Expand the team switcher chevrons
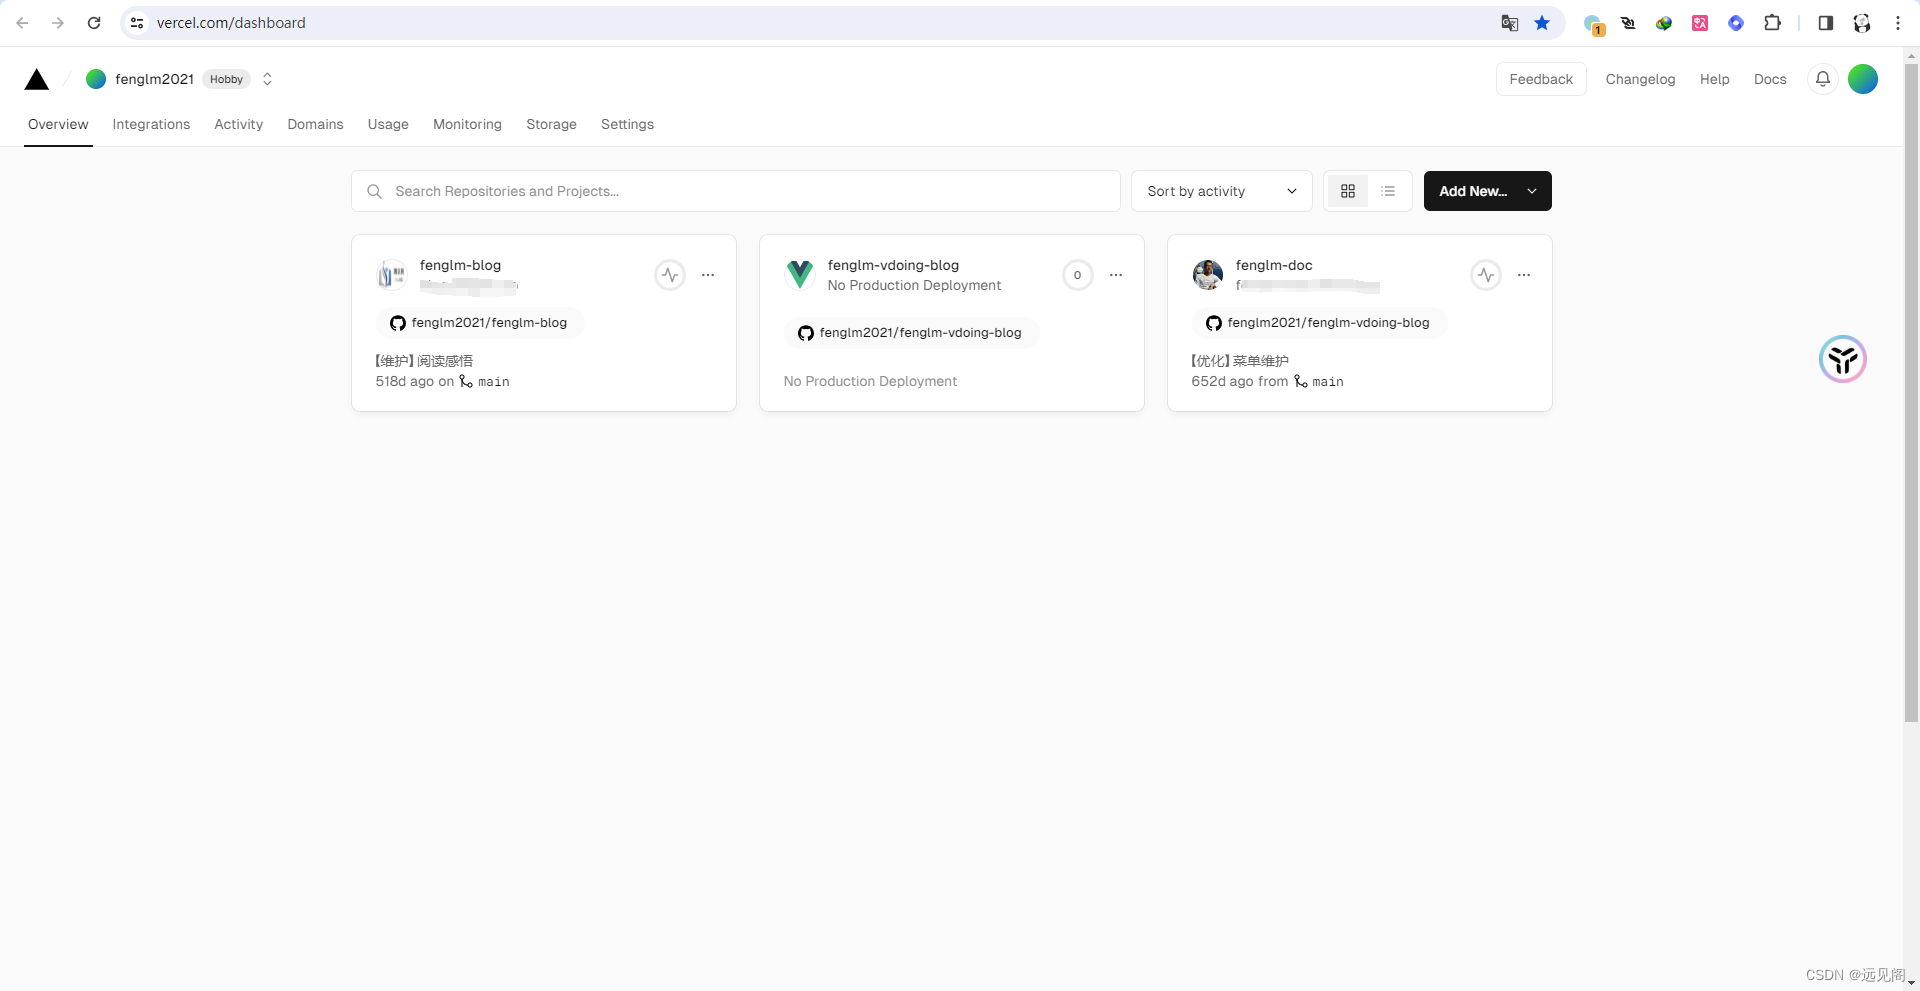 267,79
